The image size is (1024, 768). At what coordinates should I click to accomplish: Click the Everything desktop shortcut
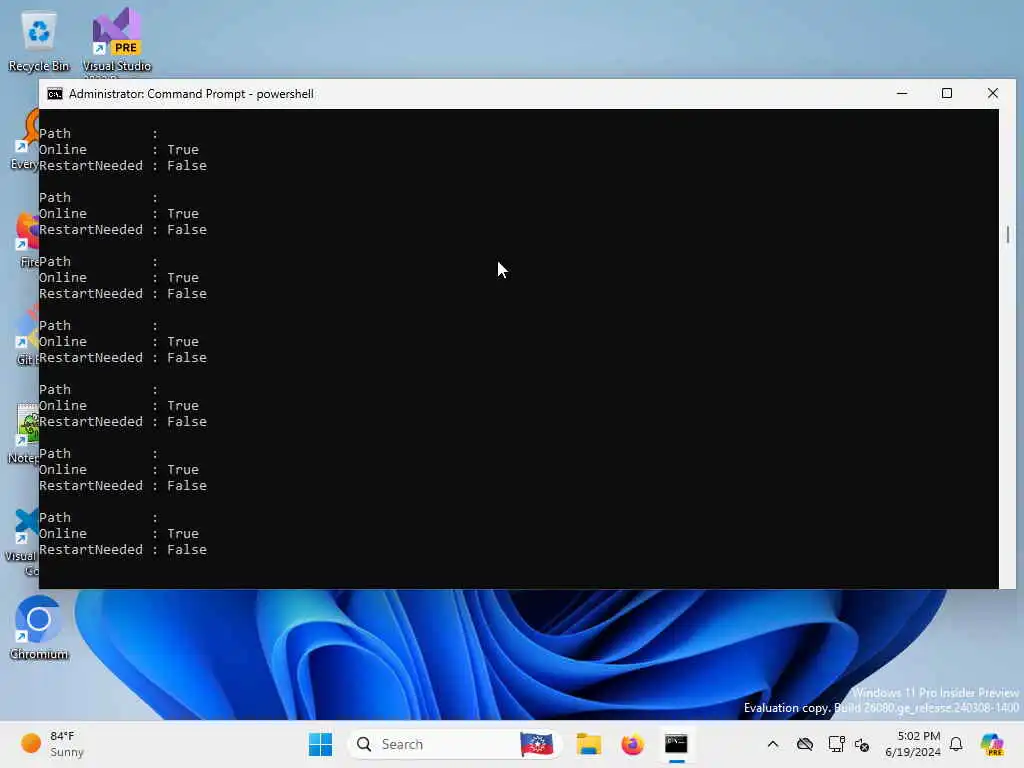coord(25,140)
